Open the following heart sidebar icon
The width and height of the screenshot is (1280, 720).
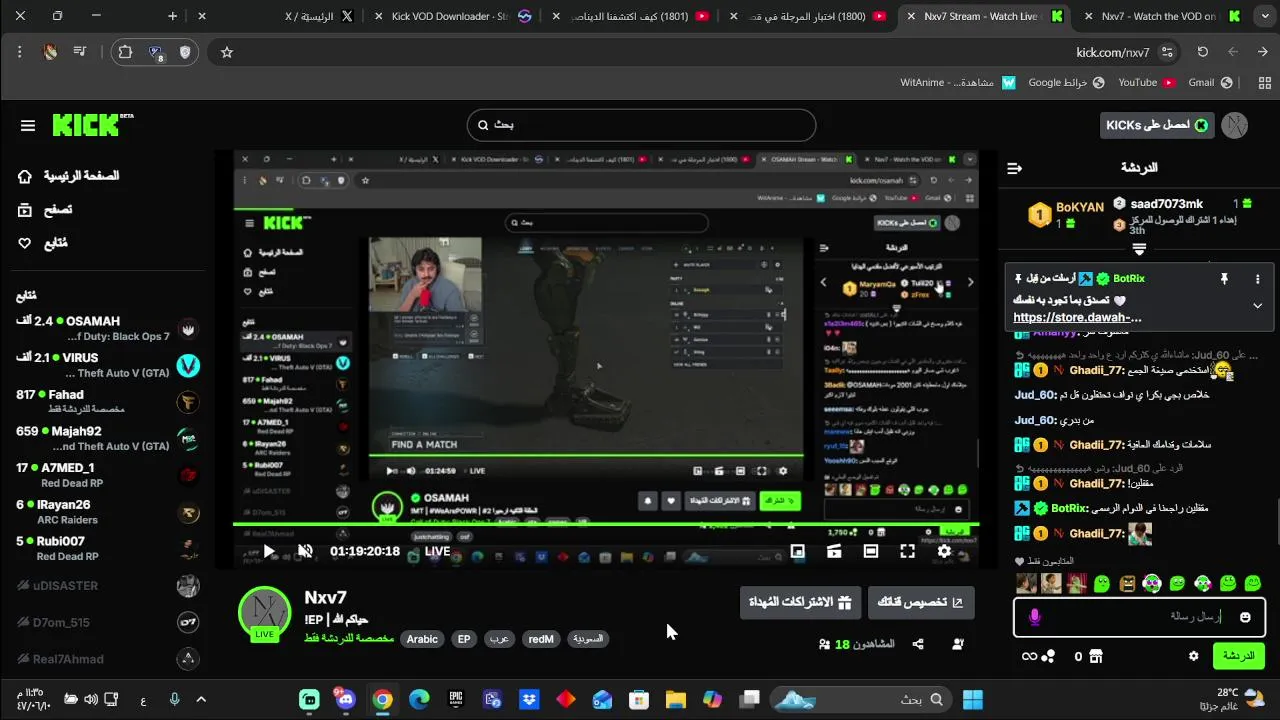(x=25, y=243)
